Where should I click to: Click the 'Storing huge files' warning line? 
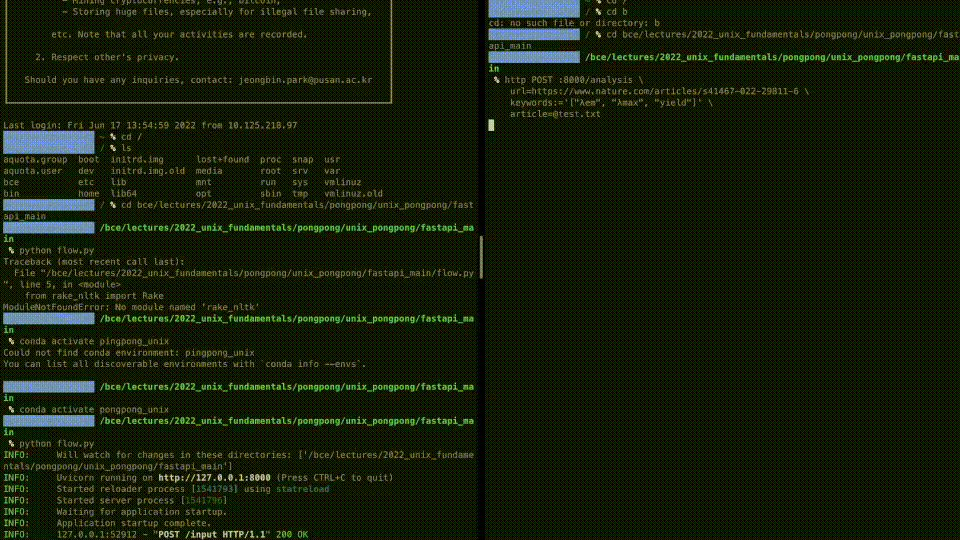click(x=217, y=12)
